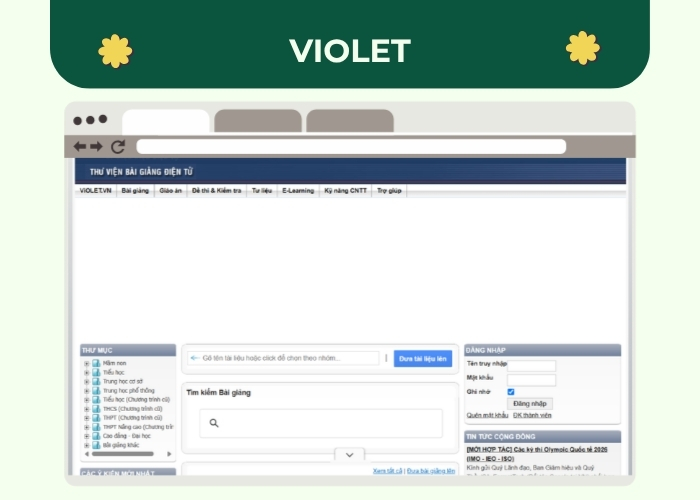Open the Xem tất cả link
700x500 pixels.
point(388,471)
